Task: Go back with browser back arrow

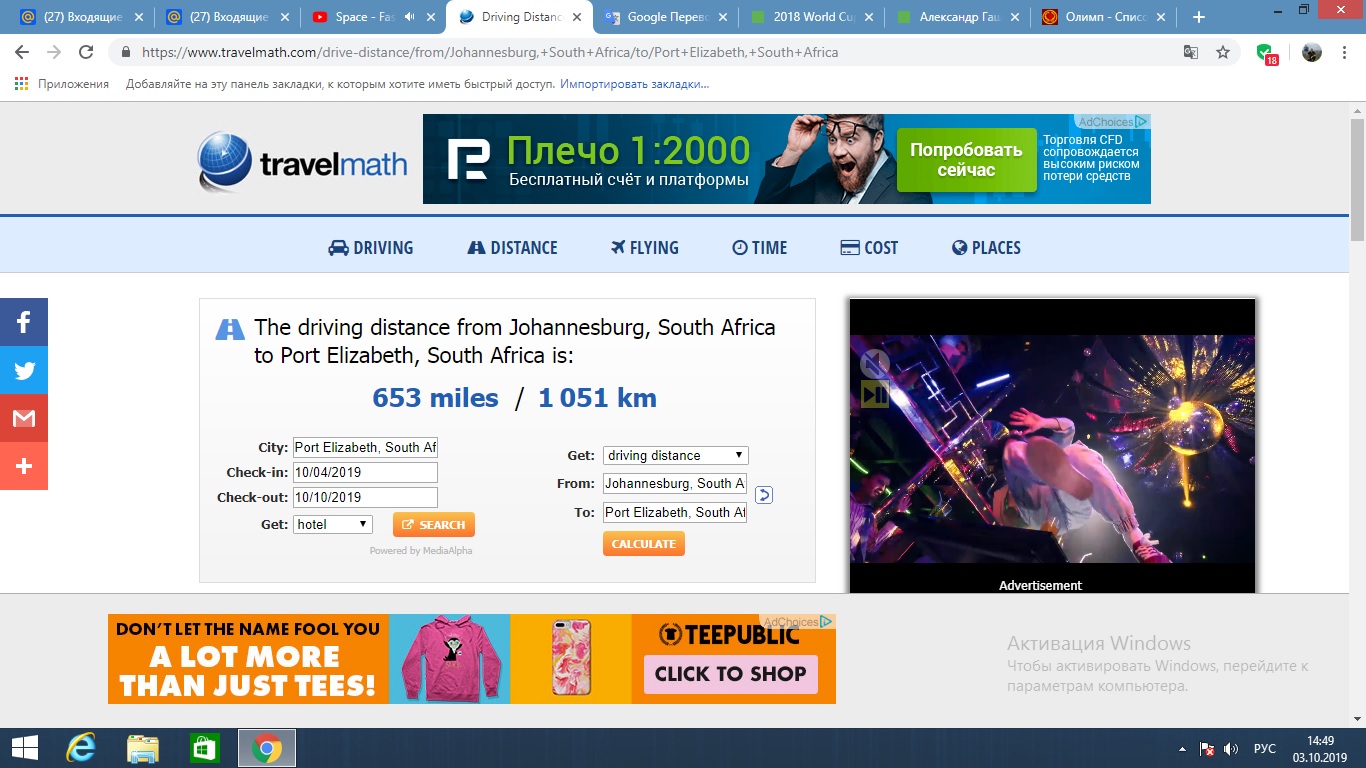Action: 22,52
